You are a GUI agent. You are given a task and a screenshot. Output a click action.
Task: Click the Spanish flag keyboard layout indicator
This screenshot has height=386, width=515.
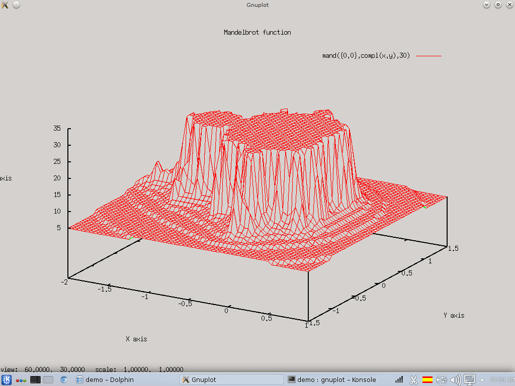pyautogui.click(x=427, y=380)
